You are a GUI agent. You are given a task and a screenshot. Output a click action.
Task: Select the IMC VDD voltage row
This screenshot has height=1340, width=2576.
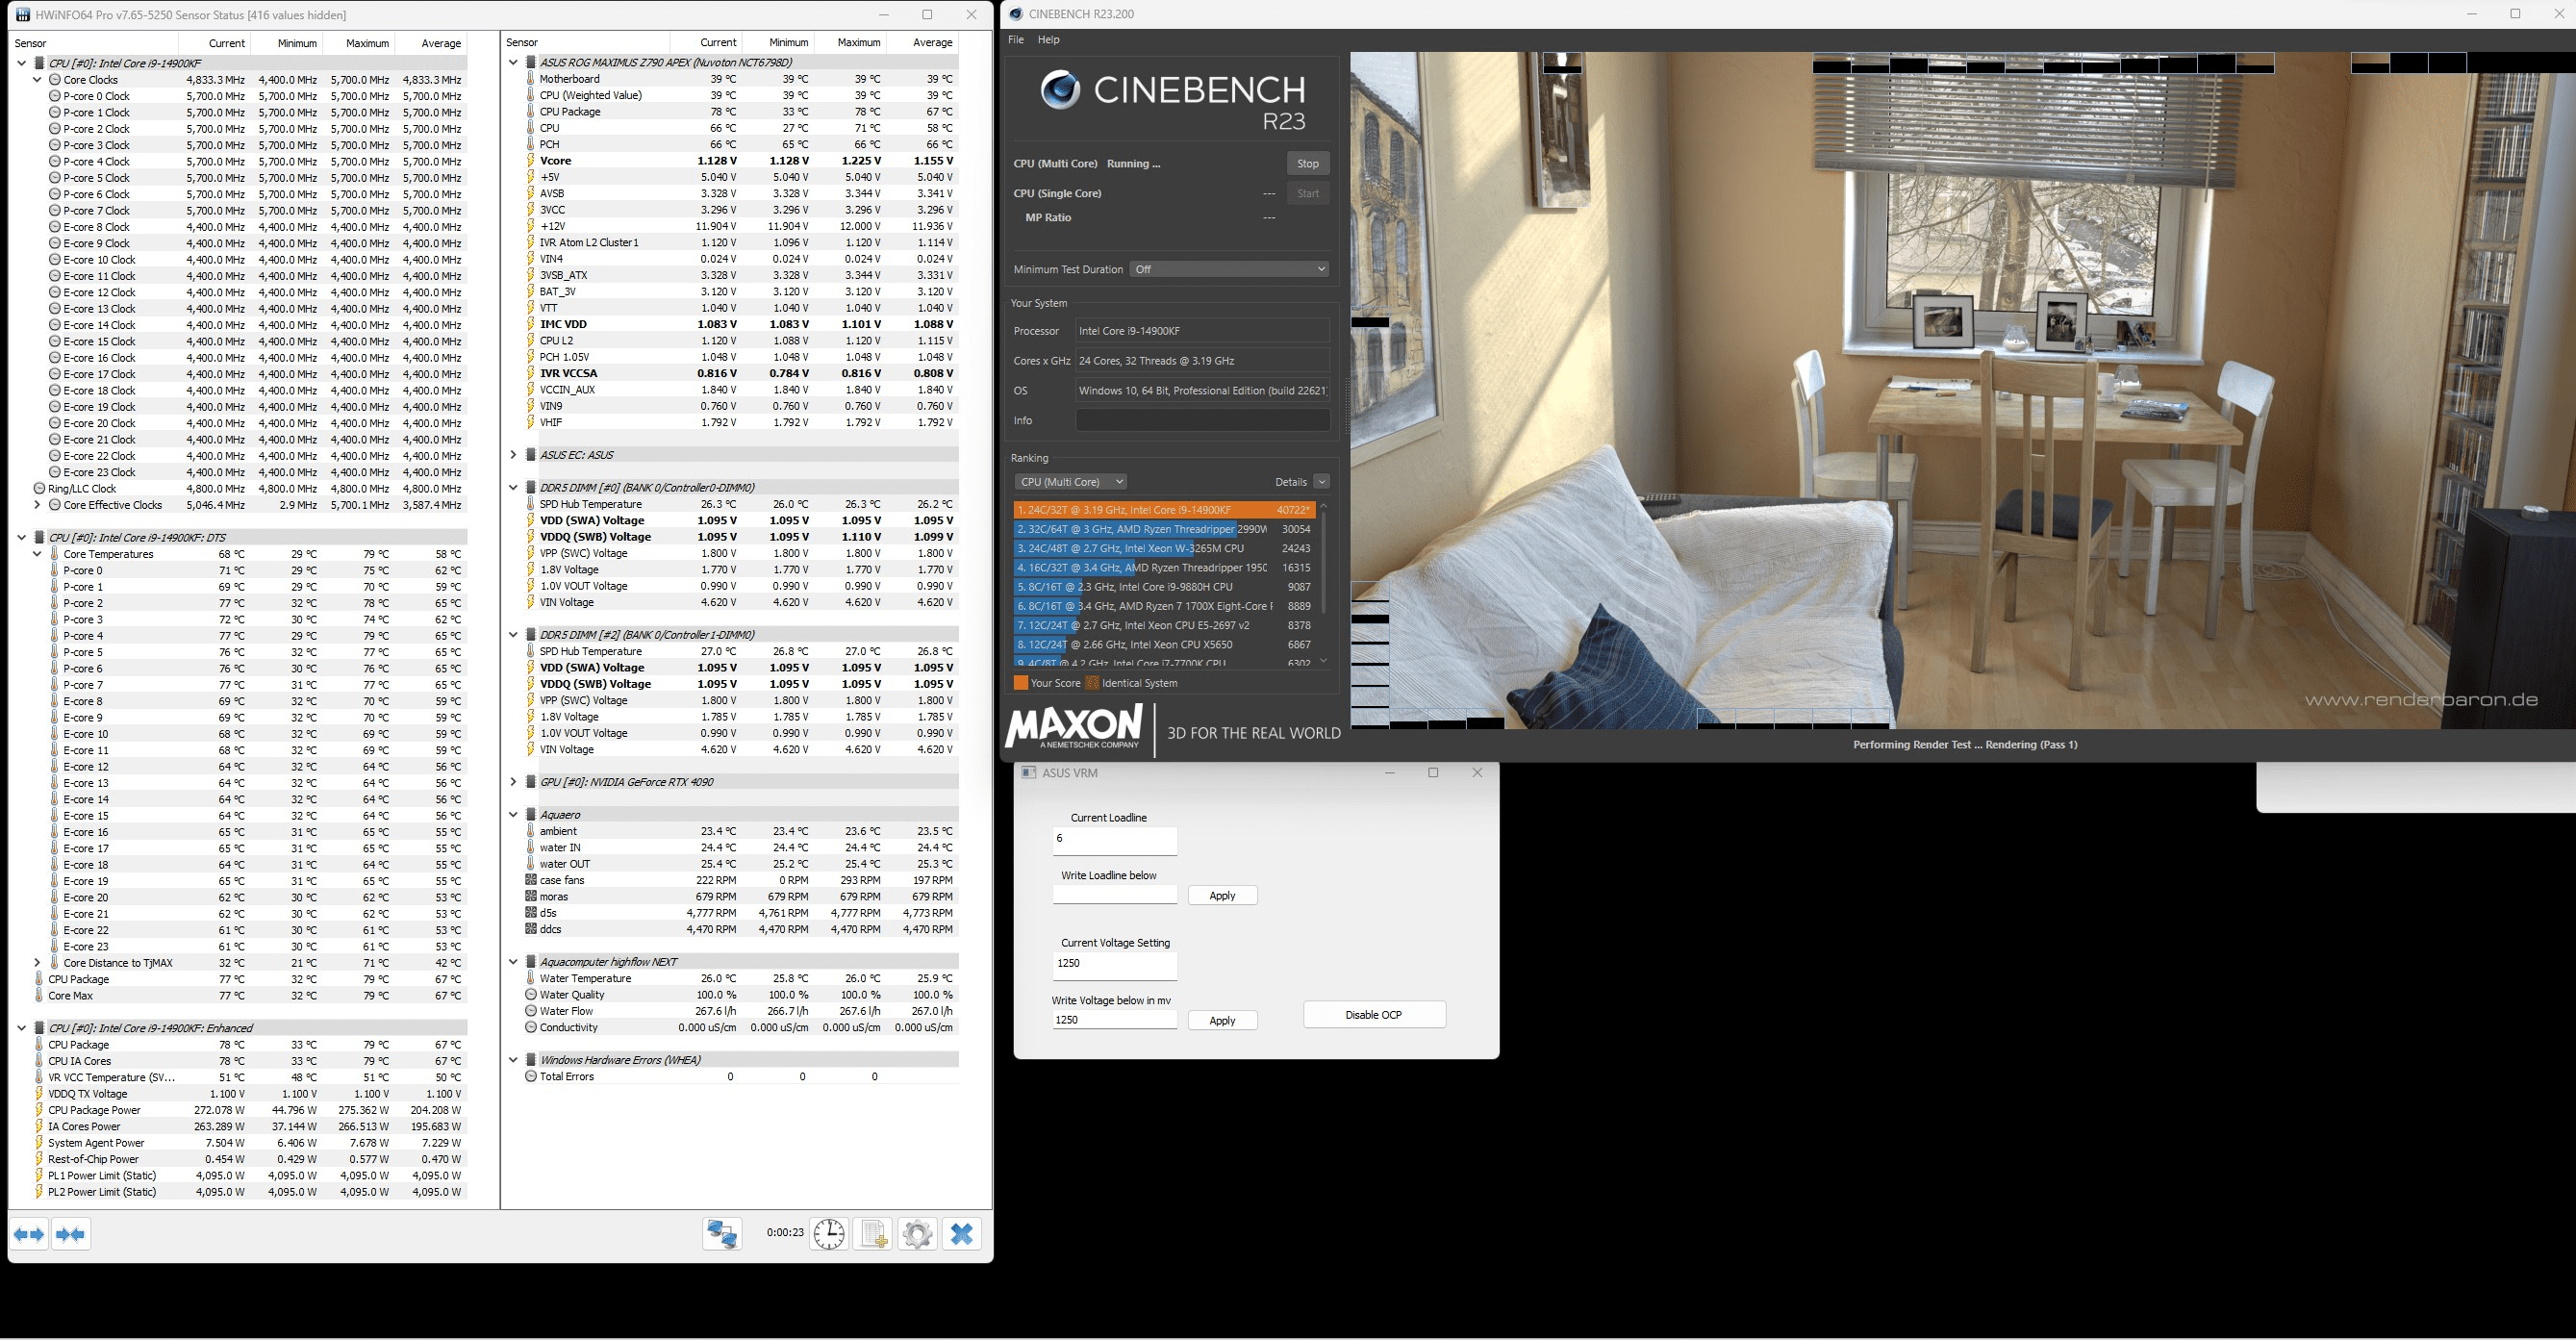click(x=740, y=324)
